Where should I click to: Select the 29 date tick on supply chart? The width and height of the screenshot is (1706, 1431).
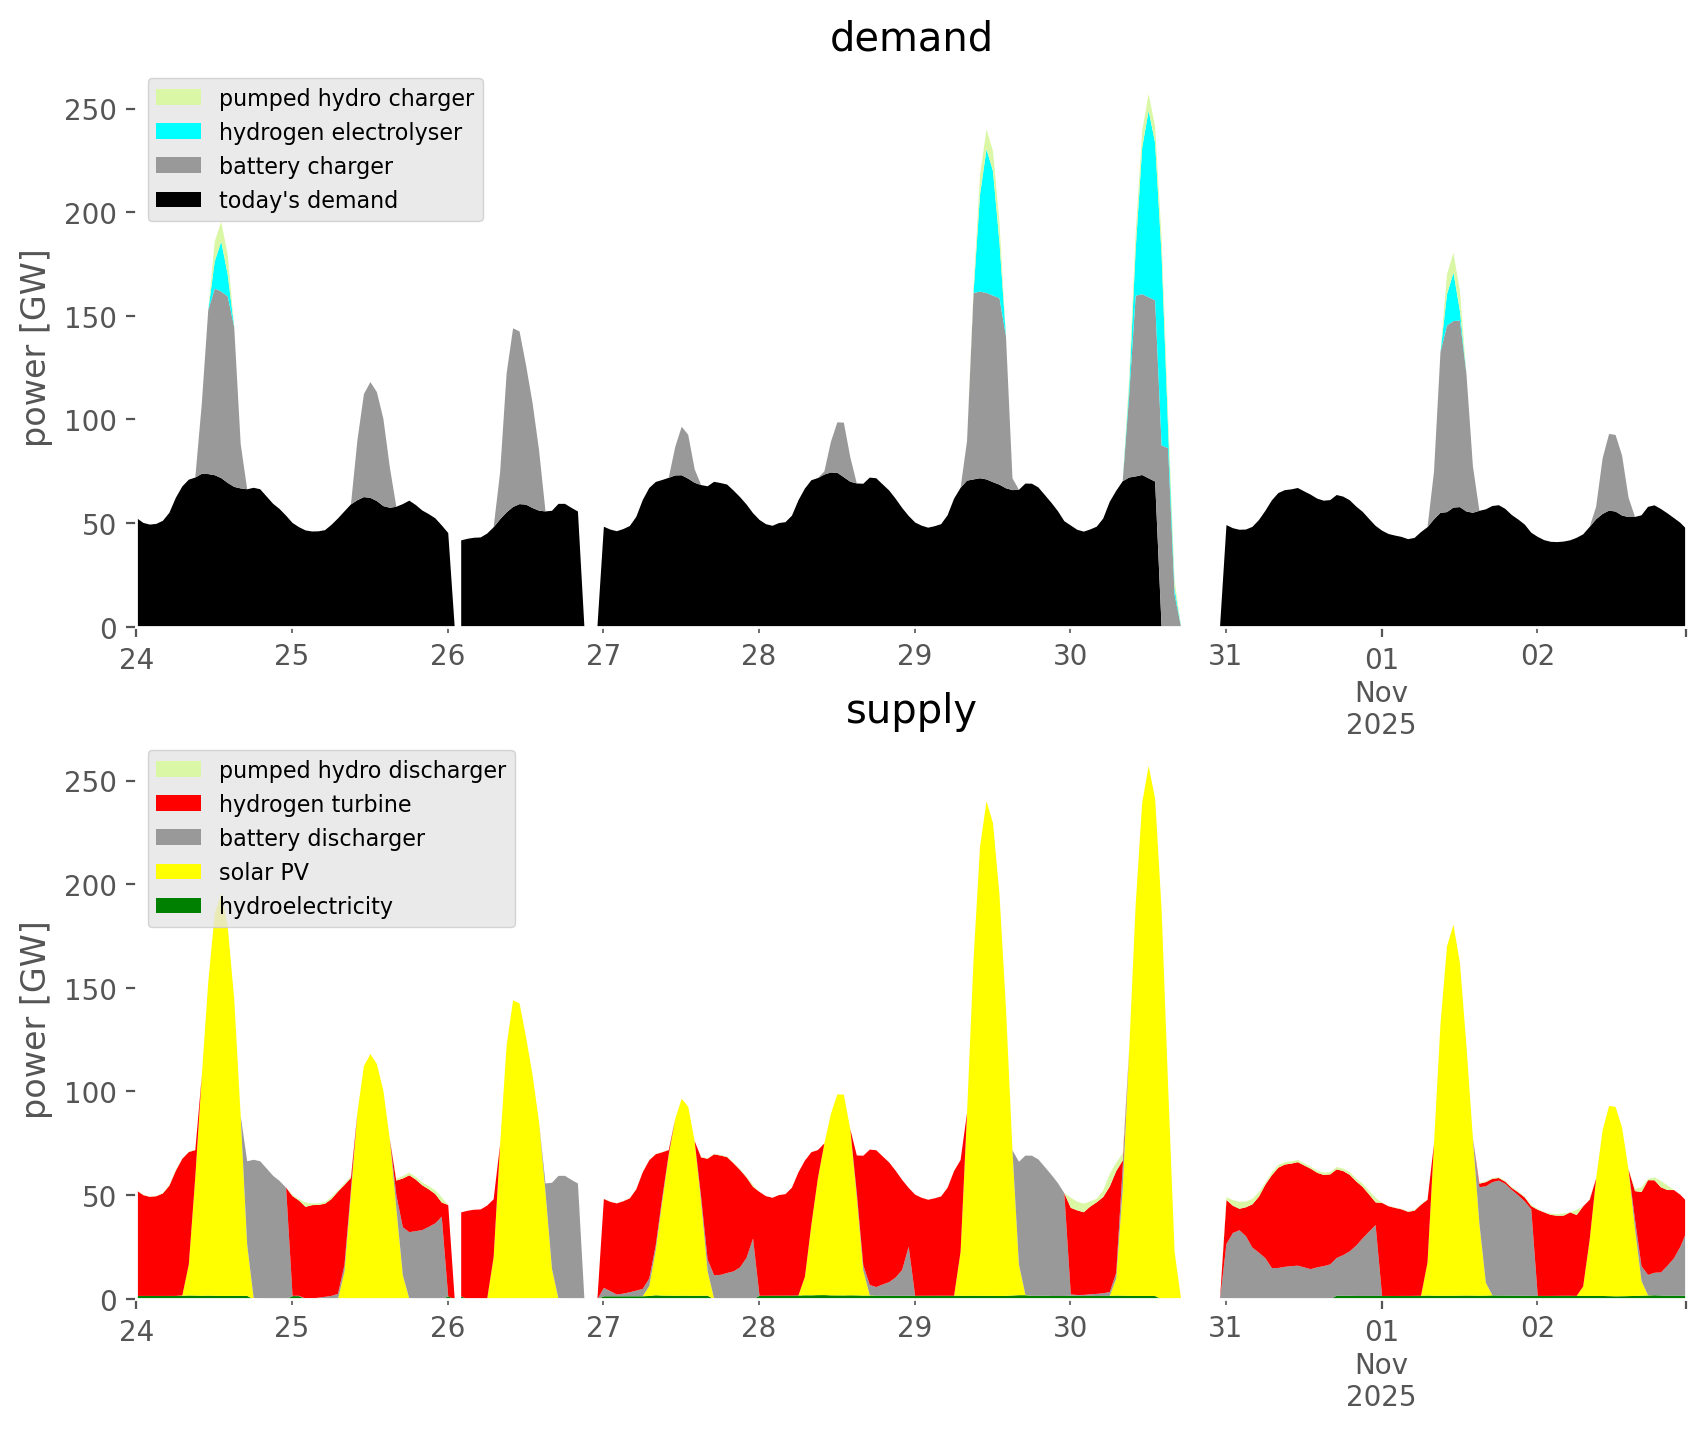914,1328
